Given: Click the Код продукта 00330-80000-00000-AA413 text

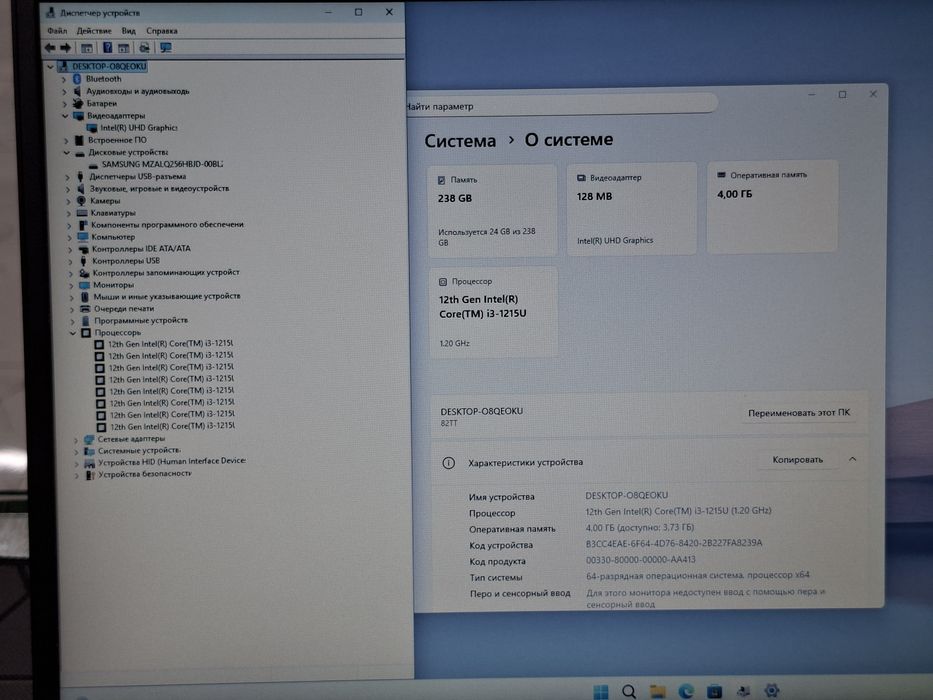Looking at the screenshot, I should [x=640, y=560].
